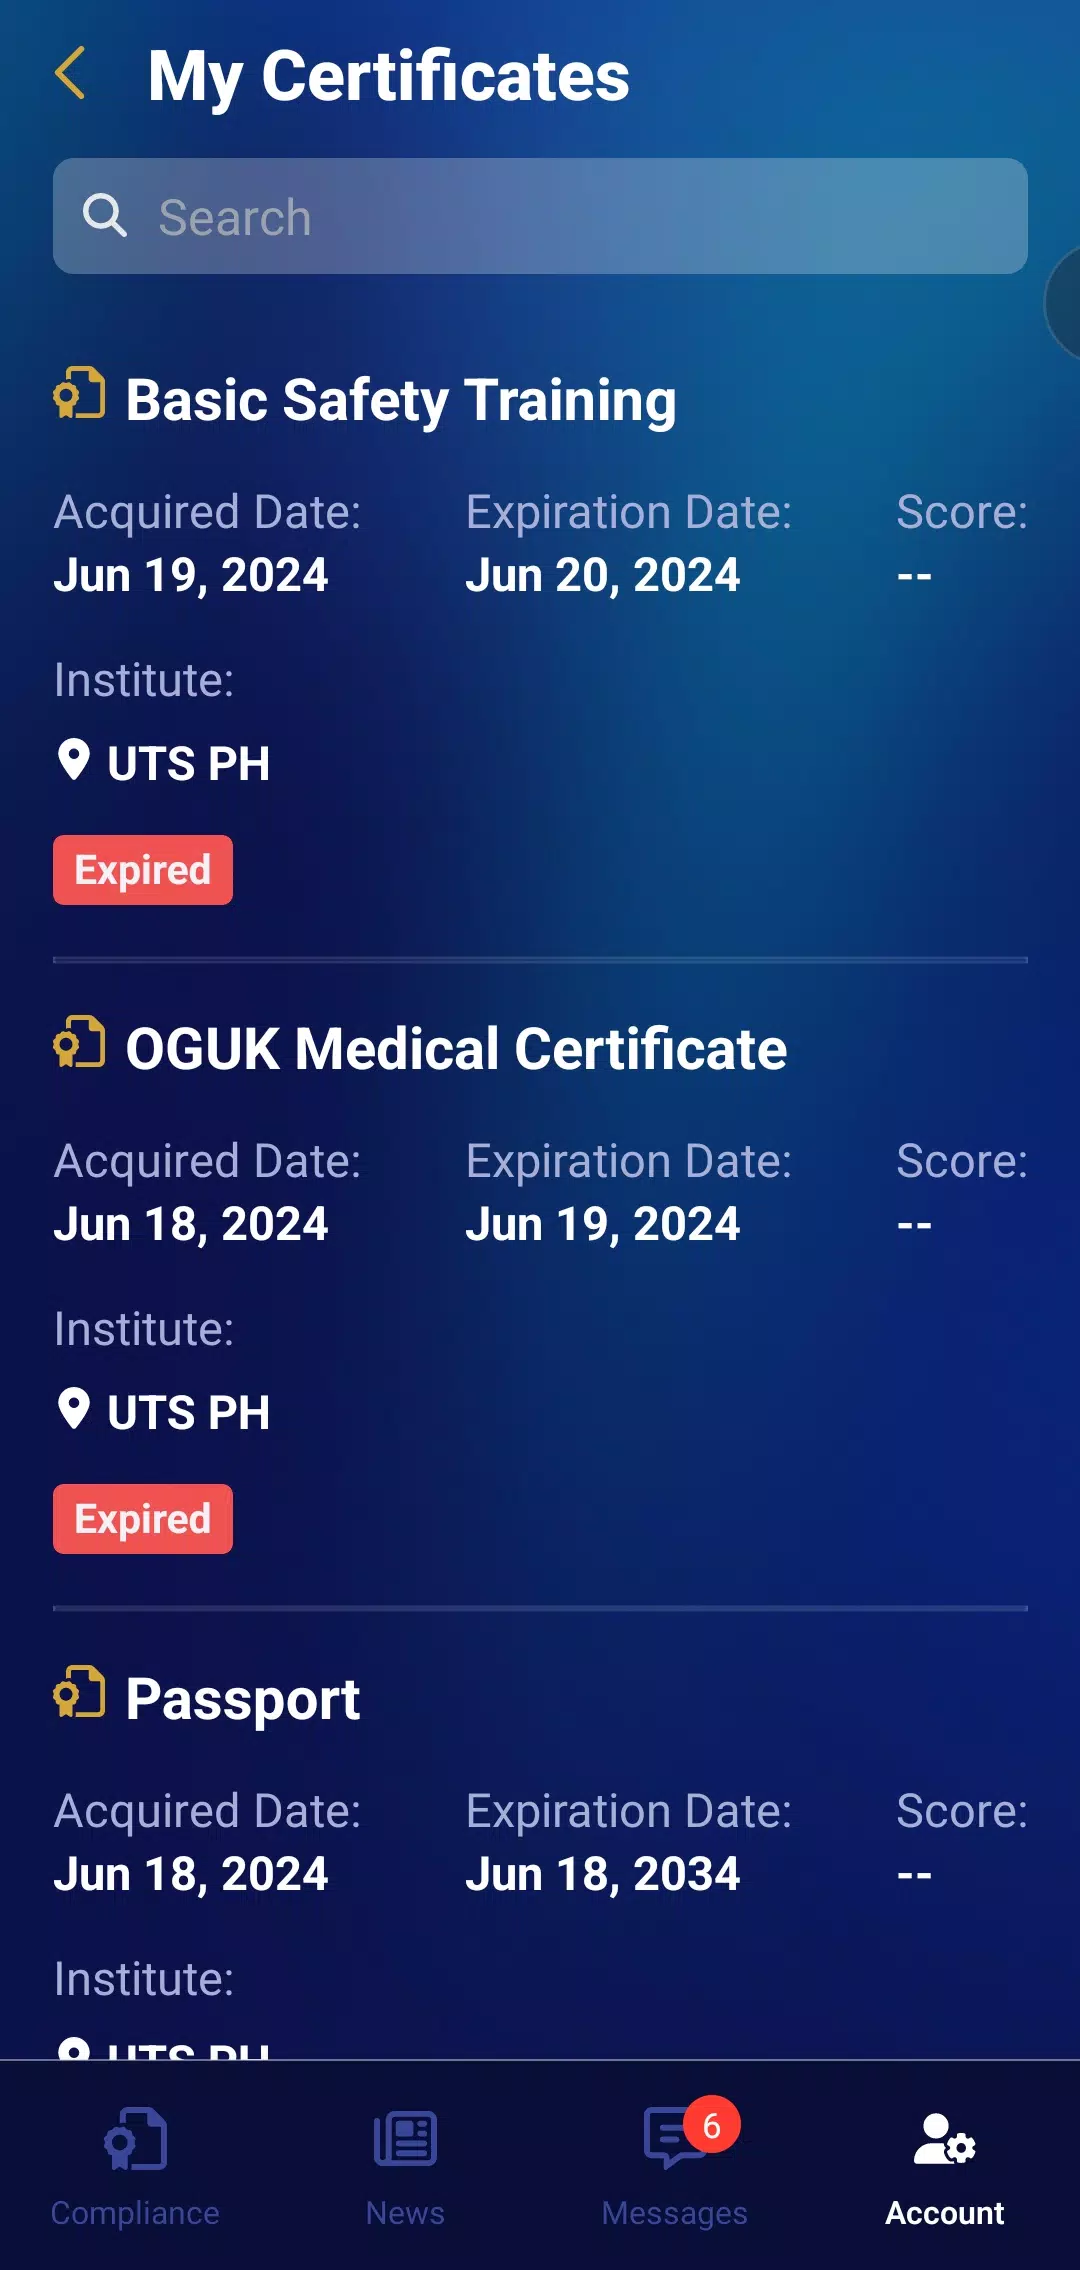The height and width of the screenshot is (2270, 1080).
Task: Tap the Jun 18, 2034 expiration date
Action: pos(602,1873)
